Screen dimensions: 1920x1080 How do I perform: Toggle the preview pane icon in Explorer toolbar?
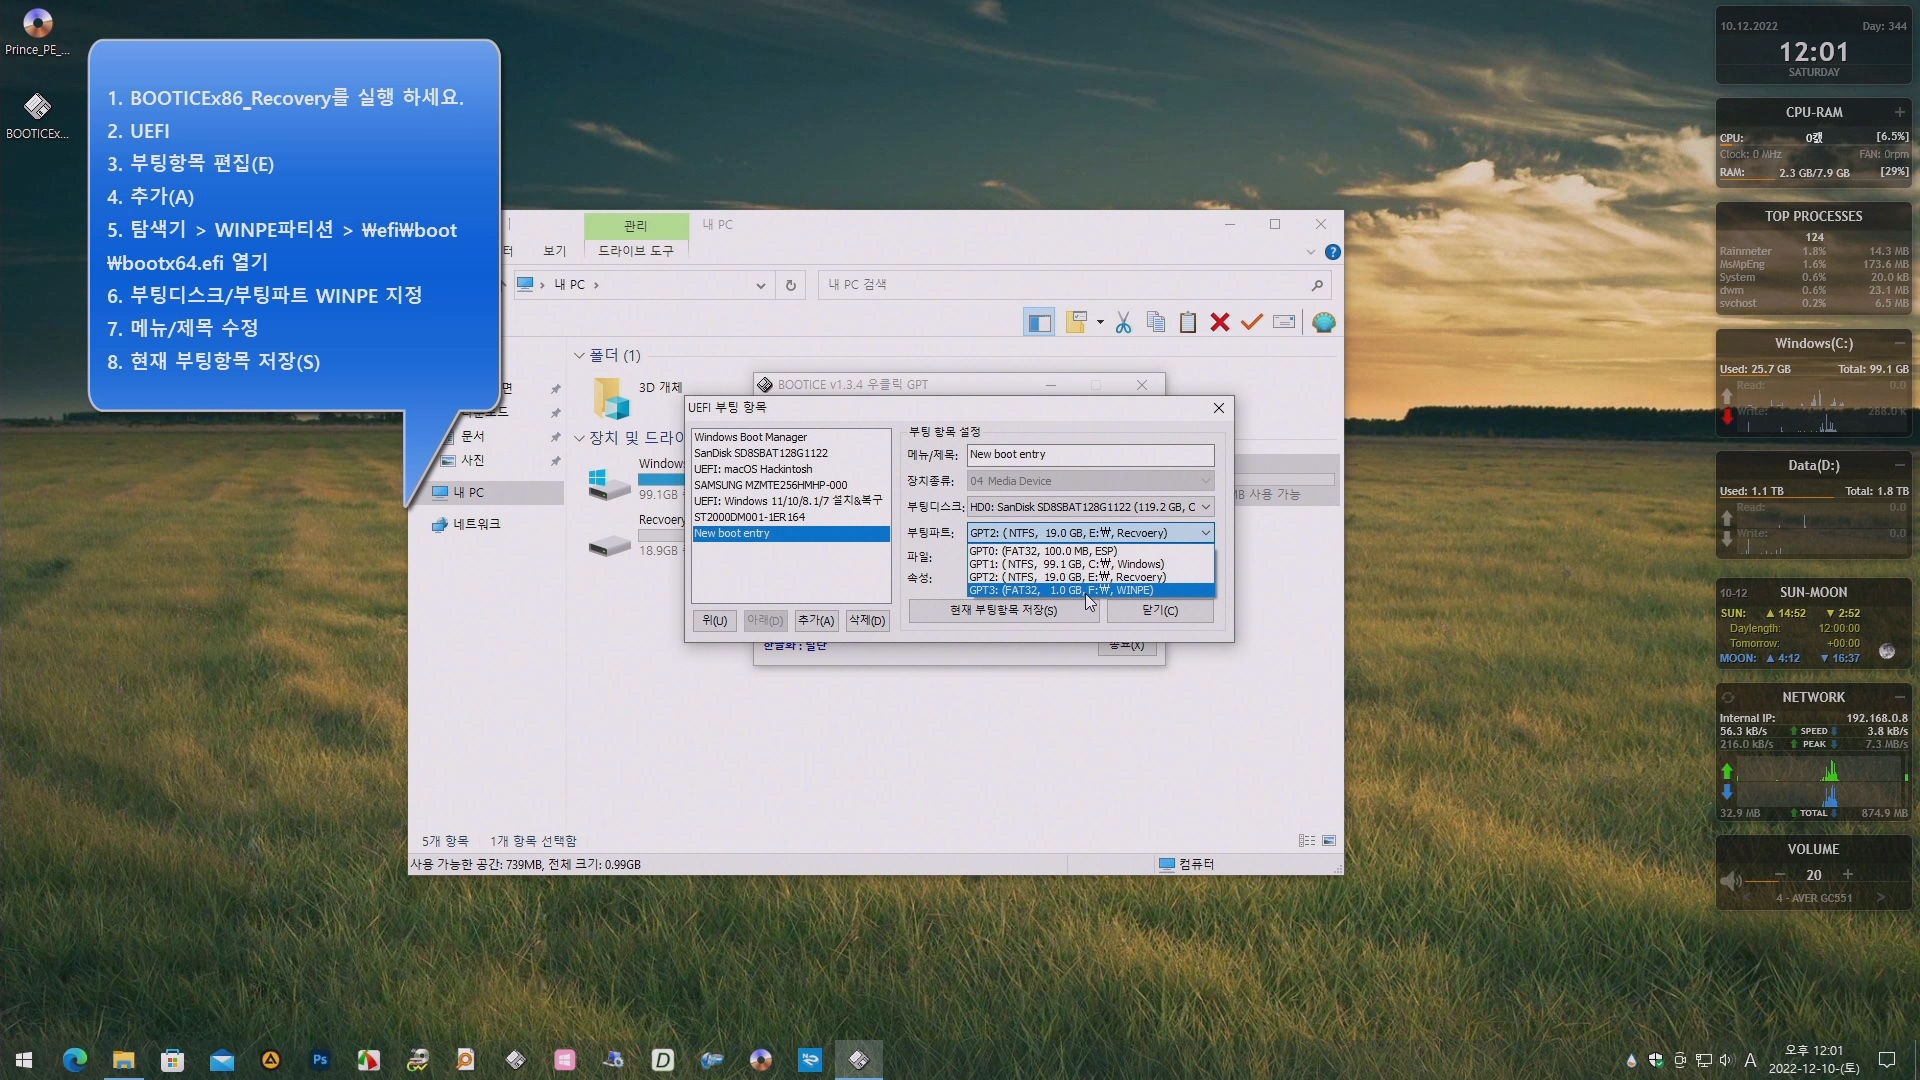point(1039,322)
